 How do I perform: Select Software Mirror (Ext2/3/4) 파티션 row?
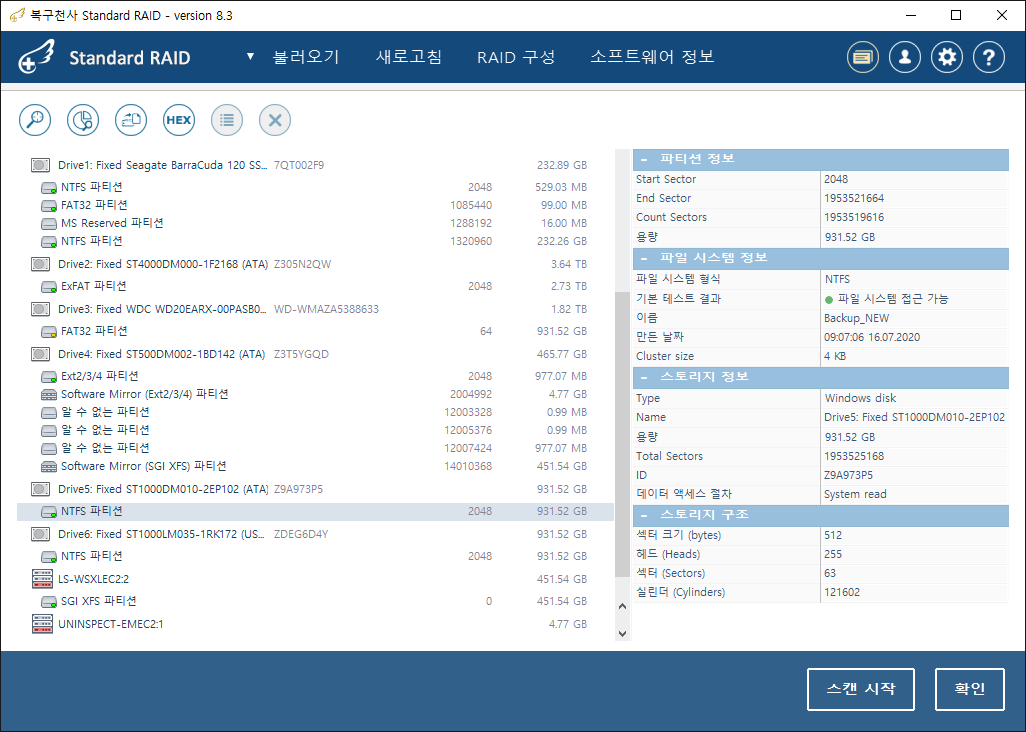pyautogui.click(x=315, y=394)
